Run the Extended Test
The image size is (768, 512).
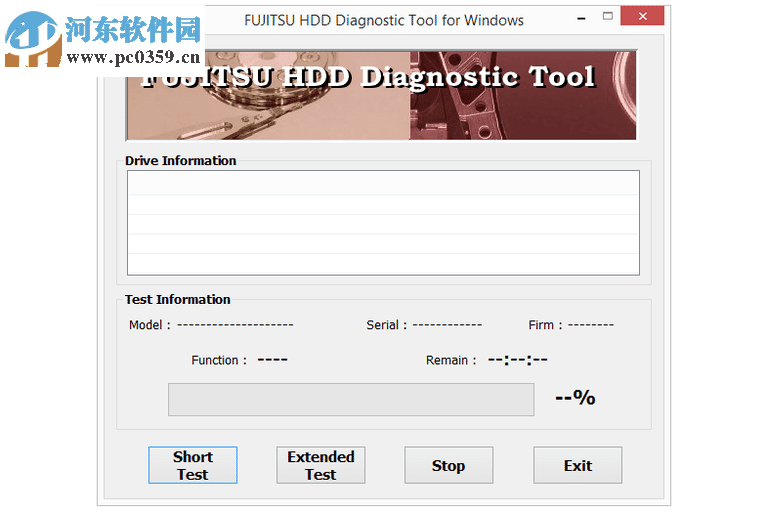(x=321, y=465)
